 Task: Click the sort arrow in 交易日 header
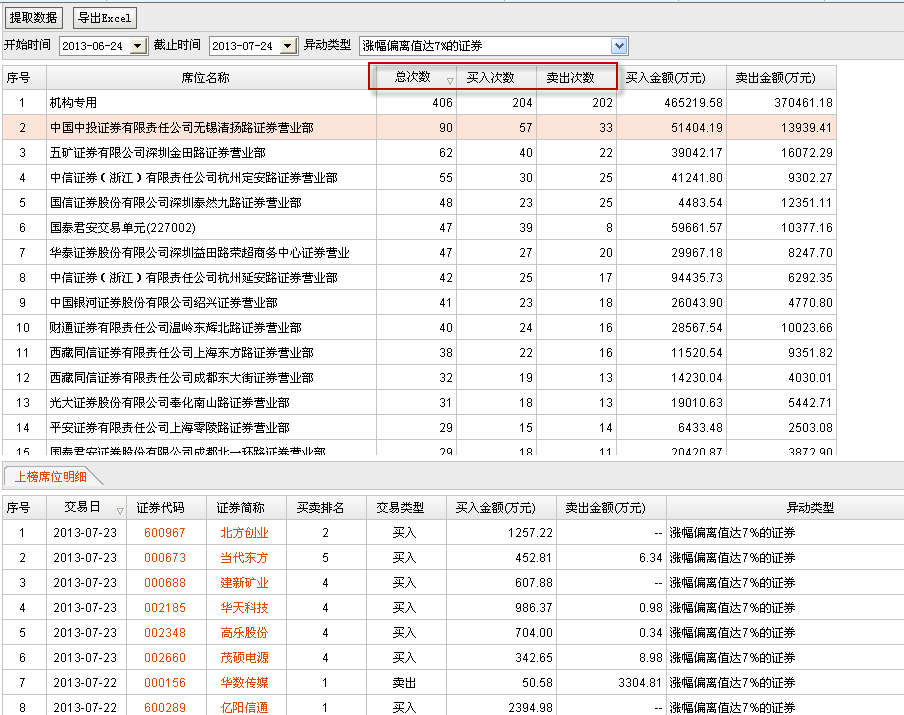(x=120, y=509)
